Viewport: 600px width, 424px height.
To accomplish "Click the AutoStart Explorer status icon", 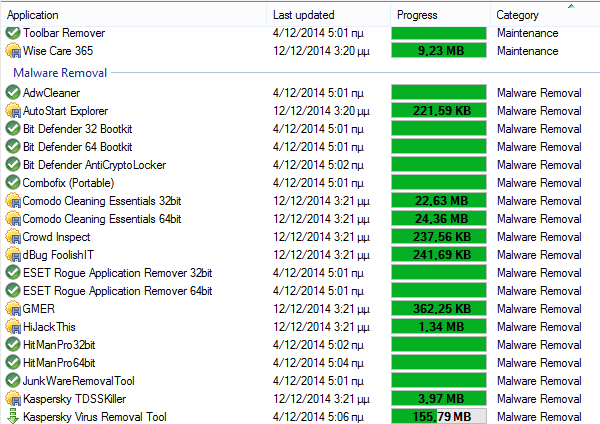I will click(x=13, y=111).
